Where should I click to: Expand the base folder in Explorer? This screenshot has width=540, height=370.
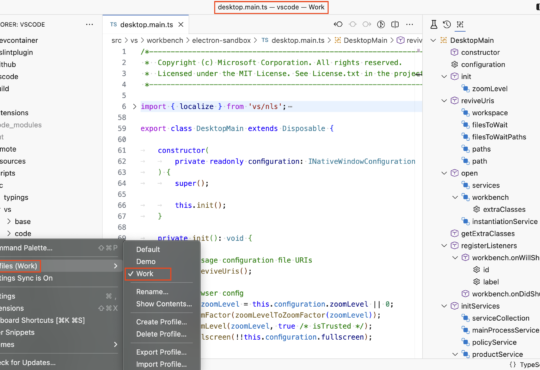9,222
